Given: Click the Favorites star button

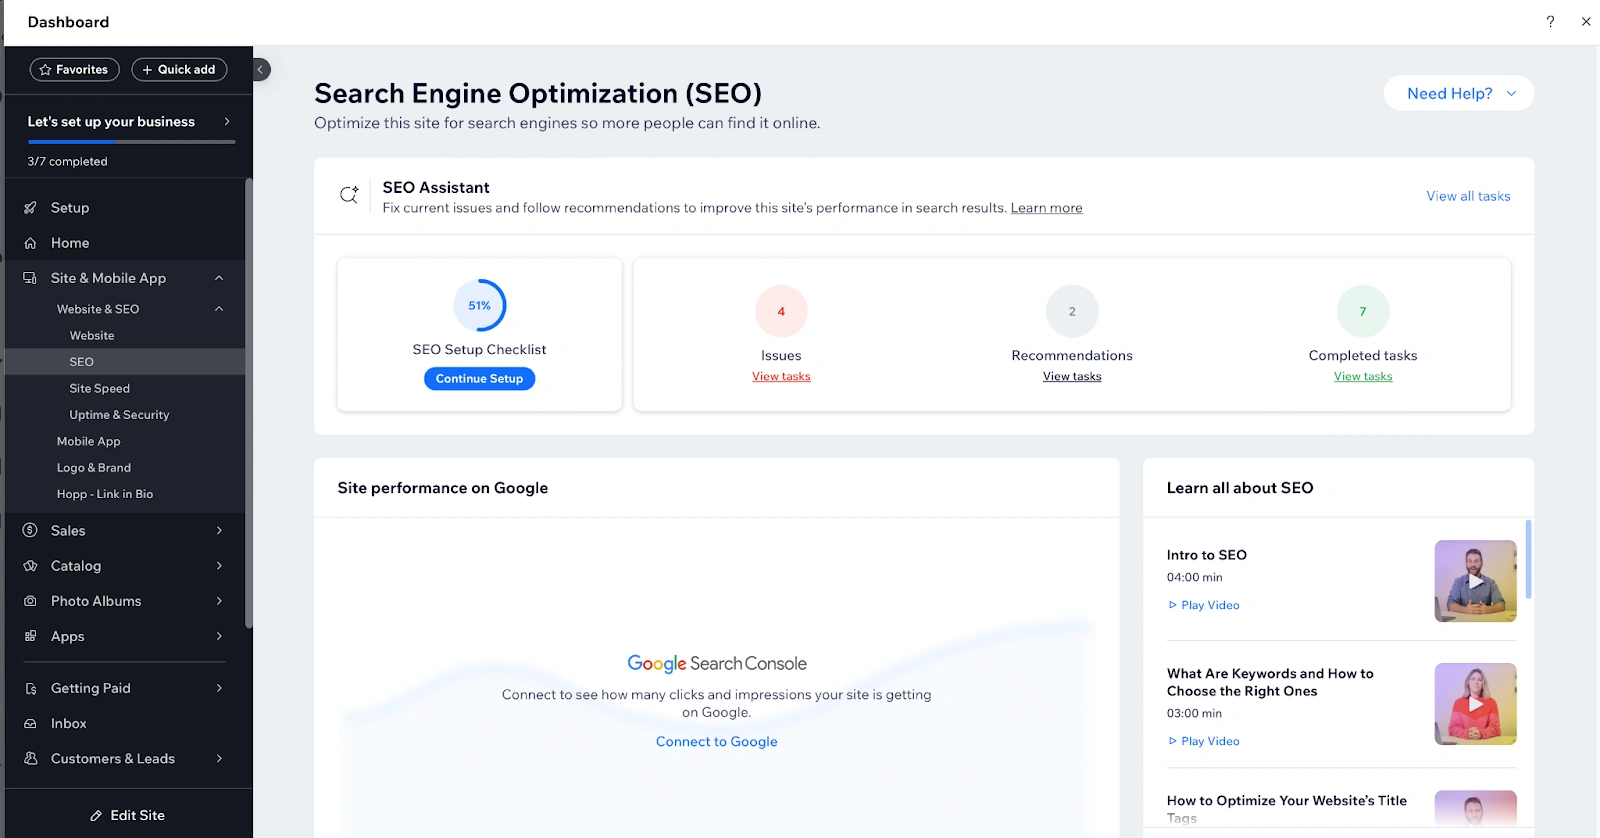Looking at the screenshot, I should [x=74, y=69].
